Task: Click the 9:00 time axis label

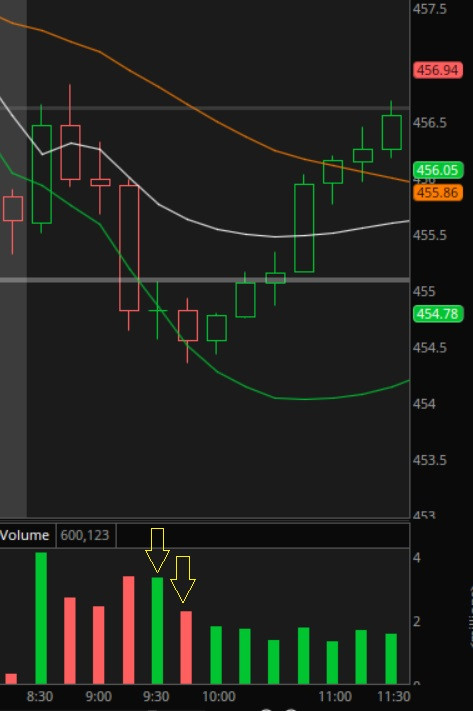Action: (98, 696)
